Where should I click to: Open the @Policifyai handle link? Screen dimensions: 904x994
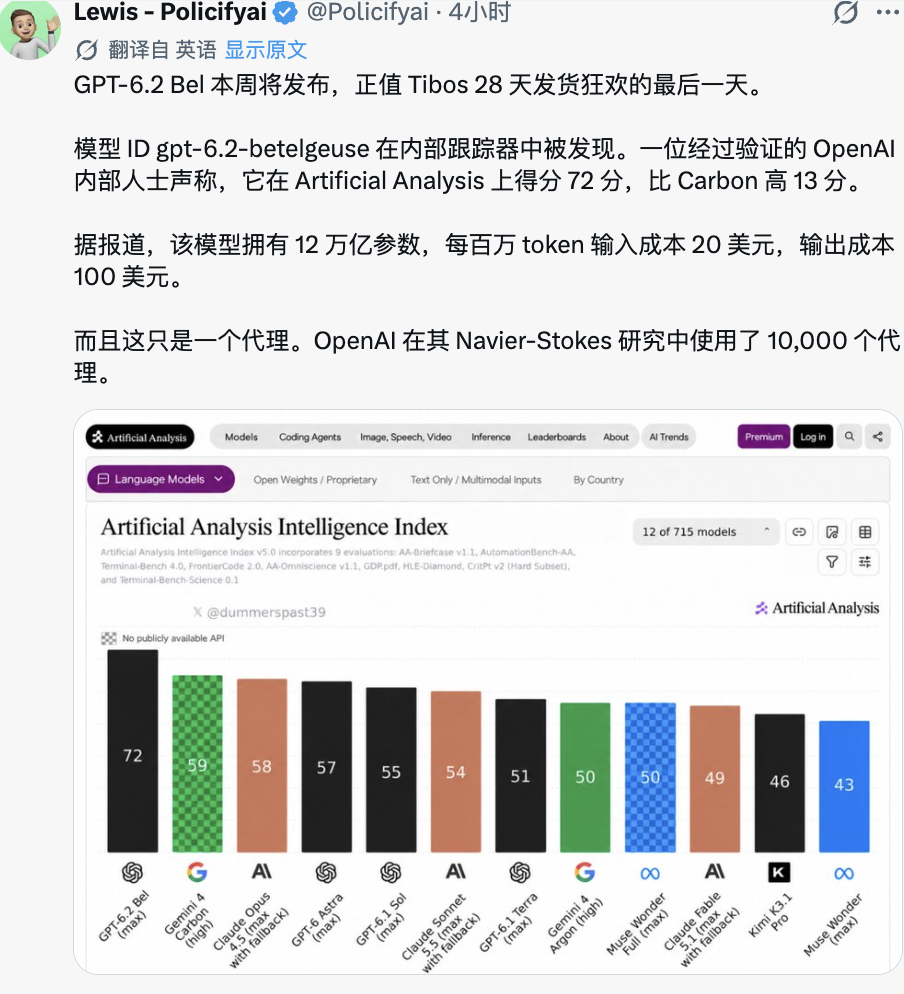click(368, 12)
